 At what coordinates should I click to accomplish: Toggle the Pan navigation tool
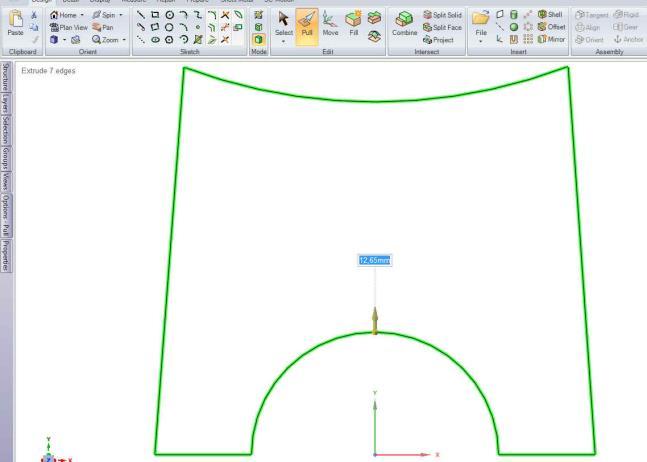103,27
